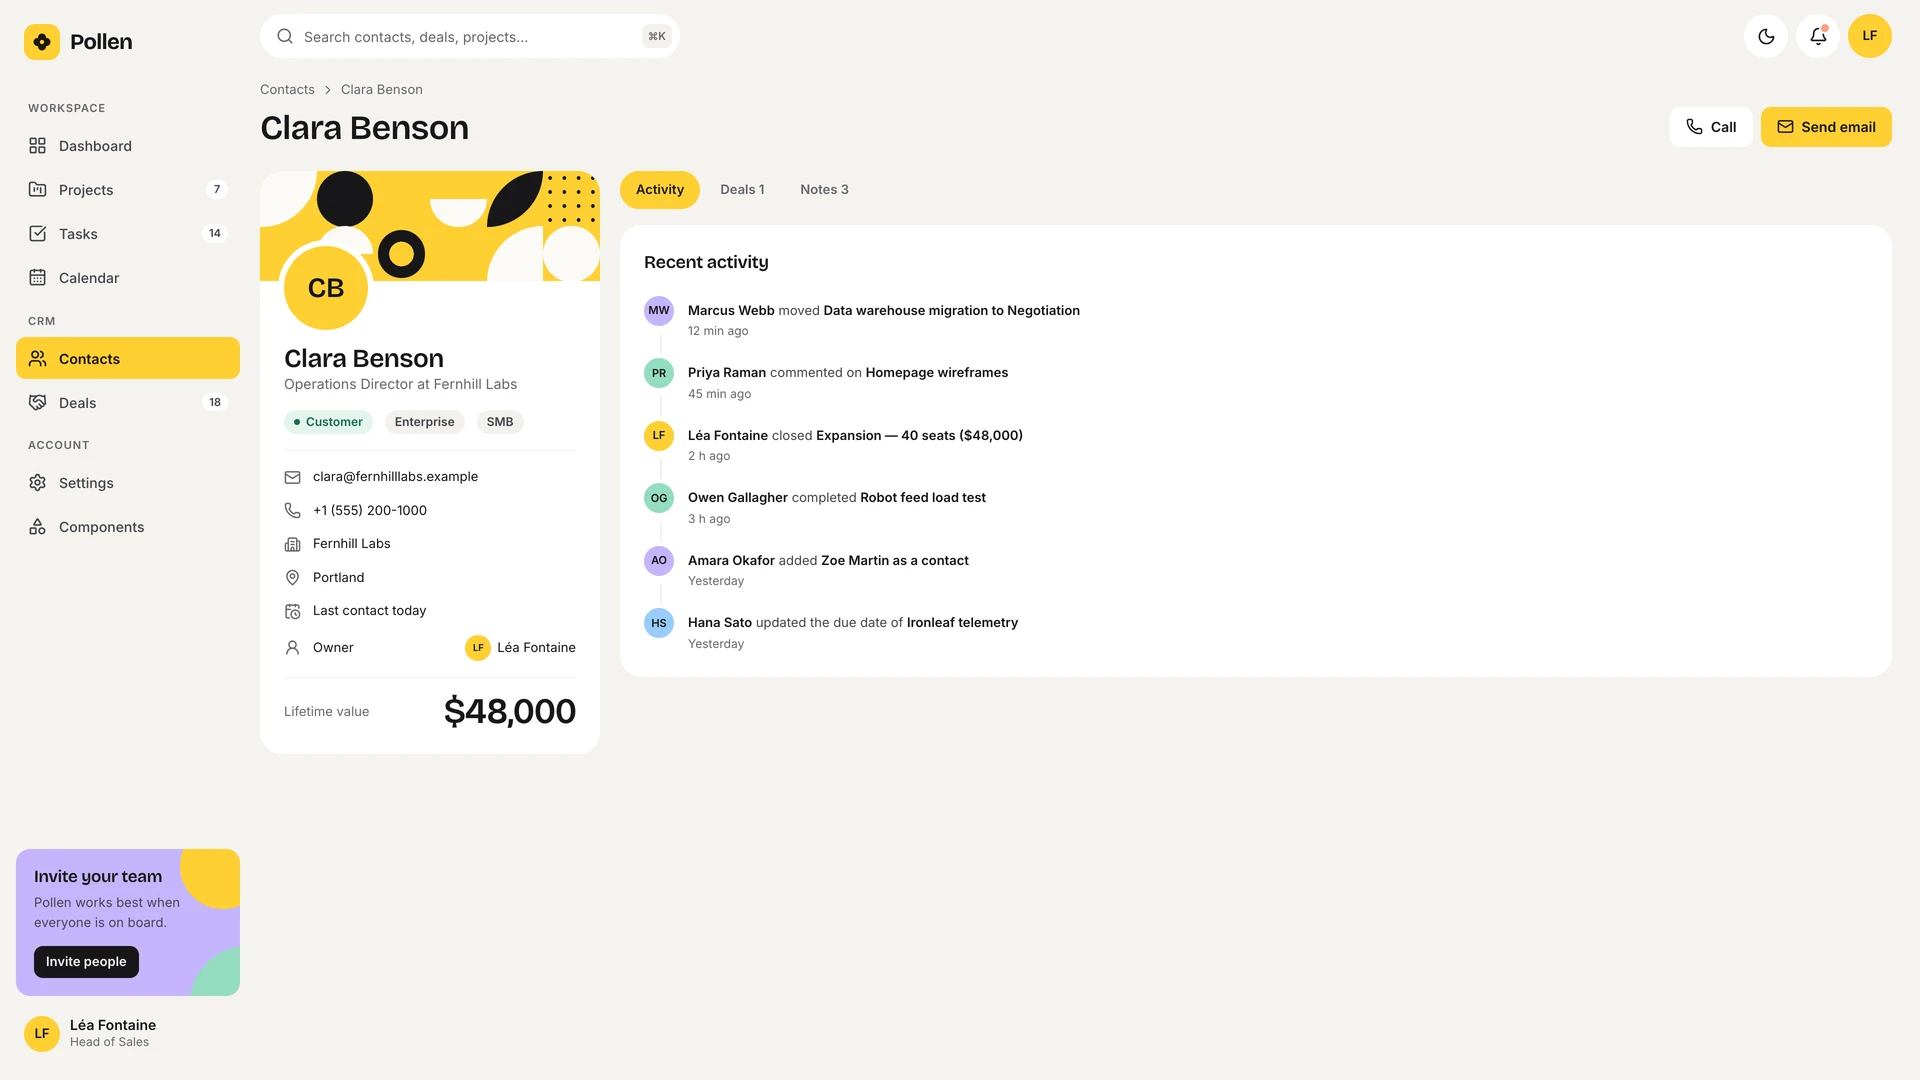Click the Settings gear icon
1920x1080 pixels.
point(38,483)
